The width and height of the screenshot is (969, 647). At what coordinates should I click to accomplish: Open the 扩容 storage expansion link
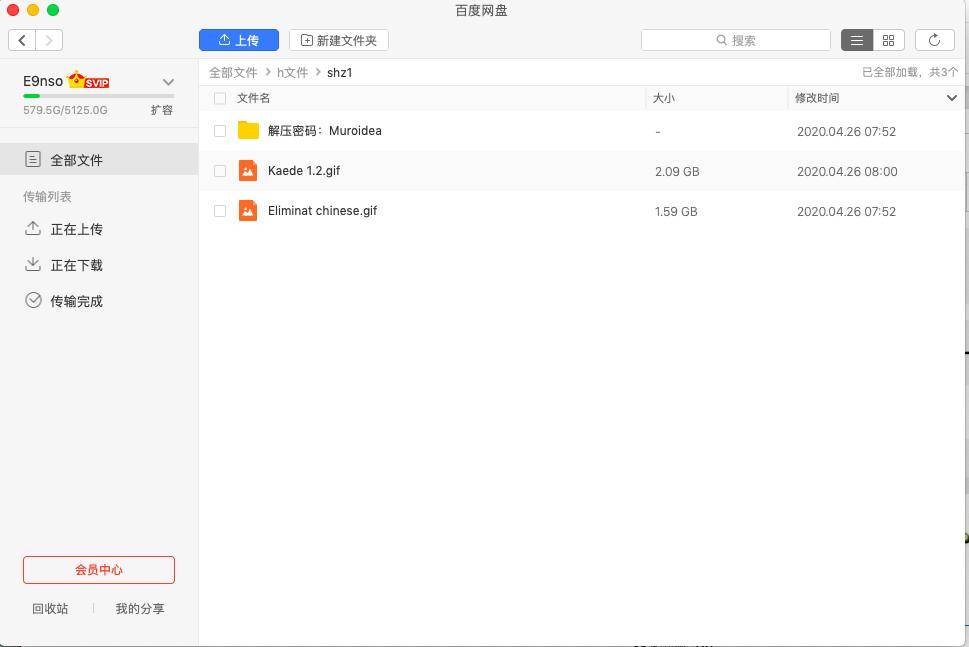(161, 110)
